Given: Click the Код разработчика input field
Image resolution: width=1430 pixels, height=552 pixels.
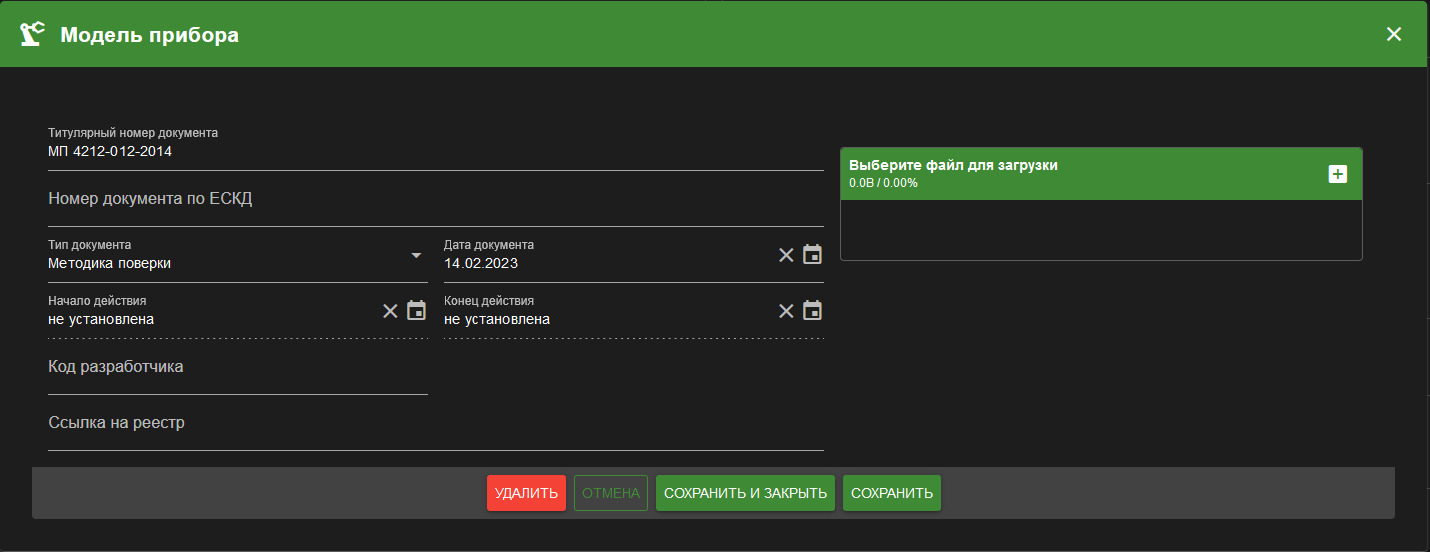Looking at the screenshot, I should (x=237, y=367).
